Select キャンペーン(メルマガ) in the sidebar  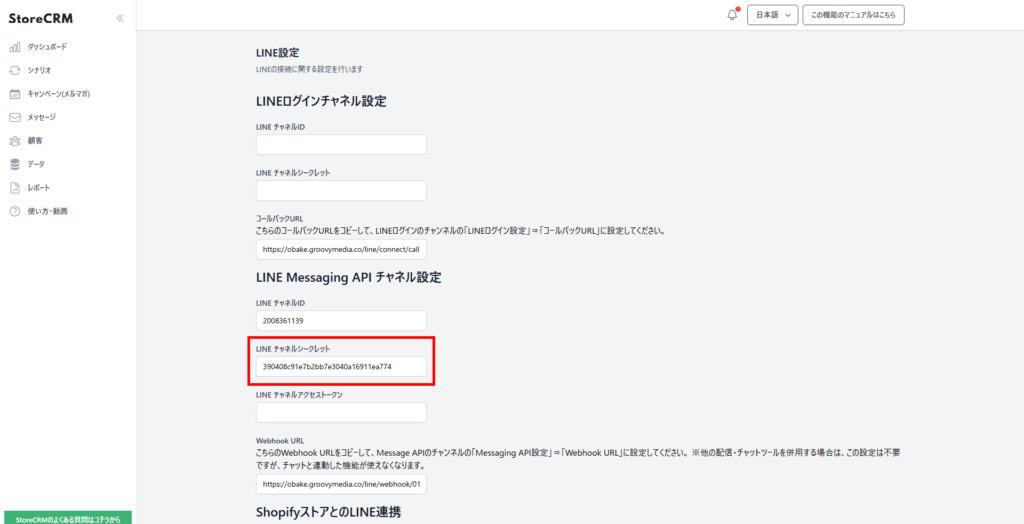58,94
